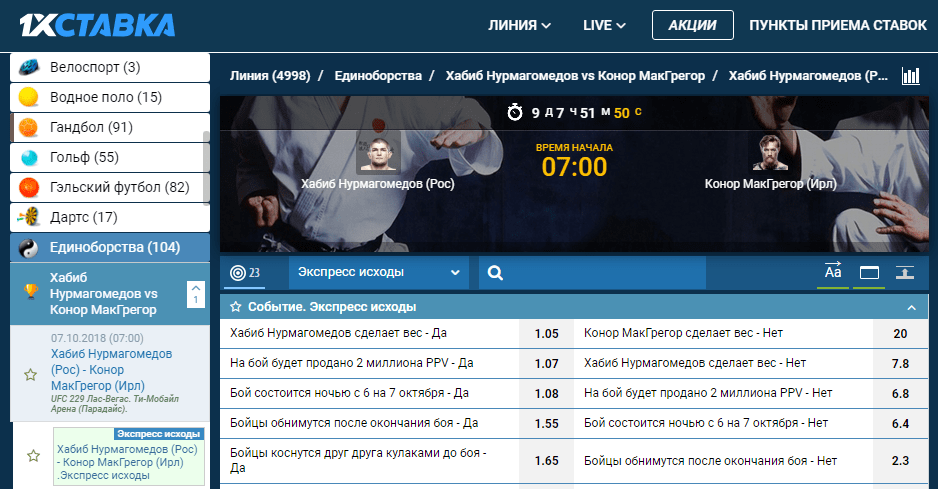This screenshot has height=489, width=938.
Task: Toggle the Aa text display icon
Action: (x=833, y=272)
